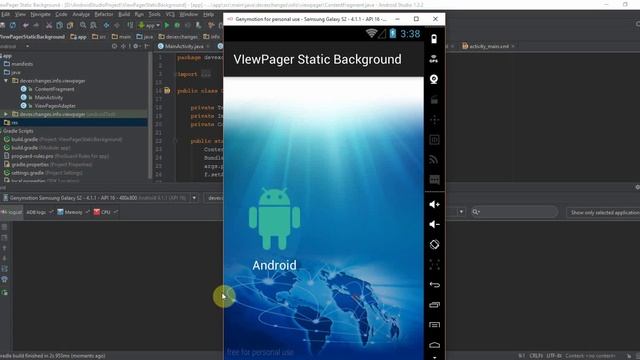Click Genymotion Android back button
The width and height of the screenshot is (640, 360).
(x=434, y=284)
